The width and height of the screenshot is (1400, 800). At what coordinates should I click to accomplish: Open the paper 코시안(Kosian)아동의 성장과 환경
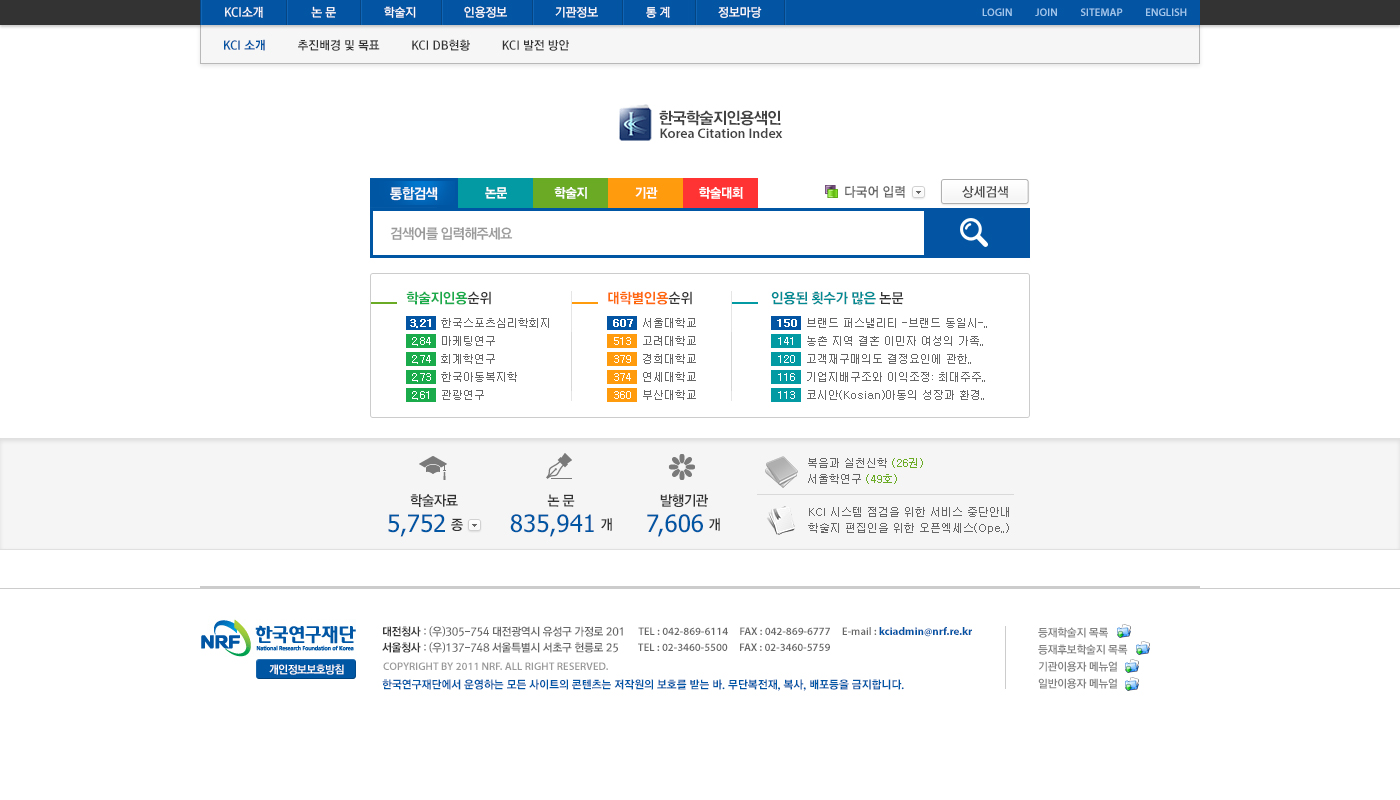coord(896,395)
